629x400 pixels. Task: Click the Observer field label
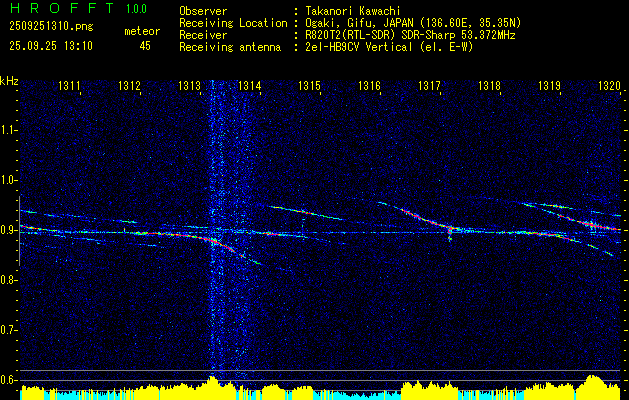click(203, 11)
